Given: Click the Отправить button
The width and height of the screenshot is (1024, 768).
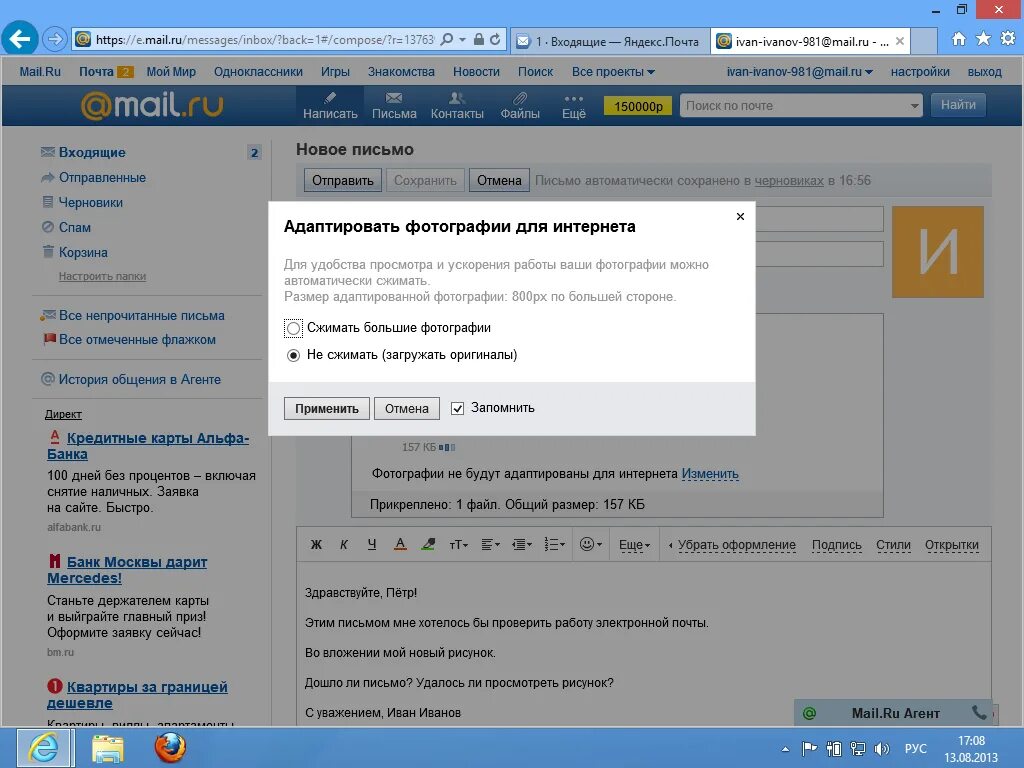Looking at the screenshot, I should point(342,180).
